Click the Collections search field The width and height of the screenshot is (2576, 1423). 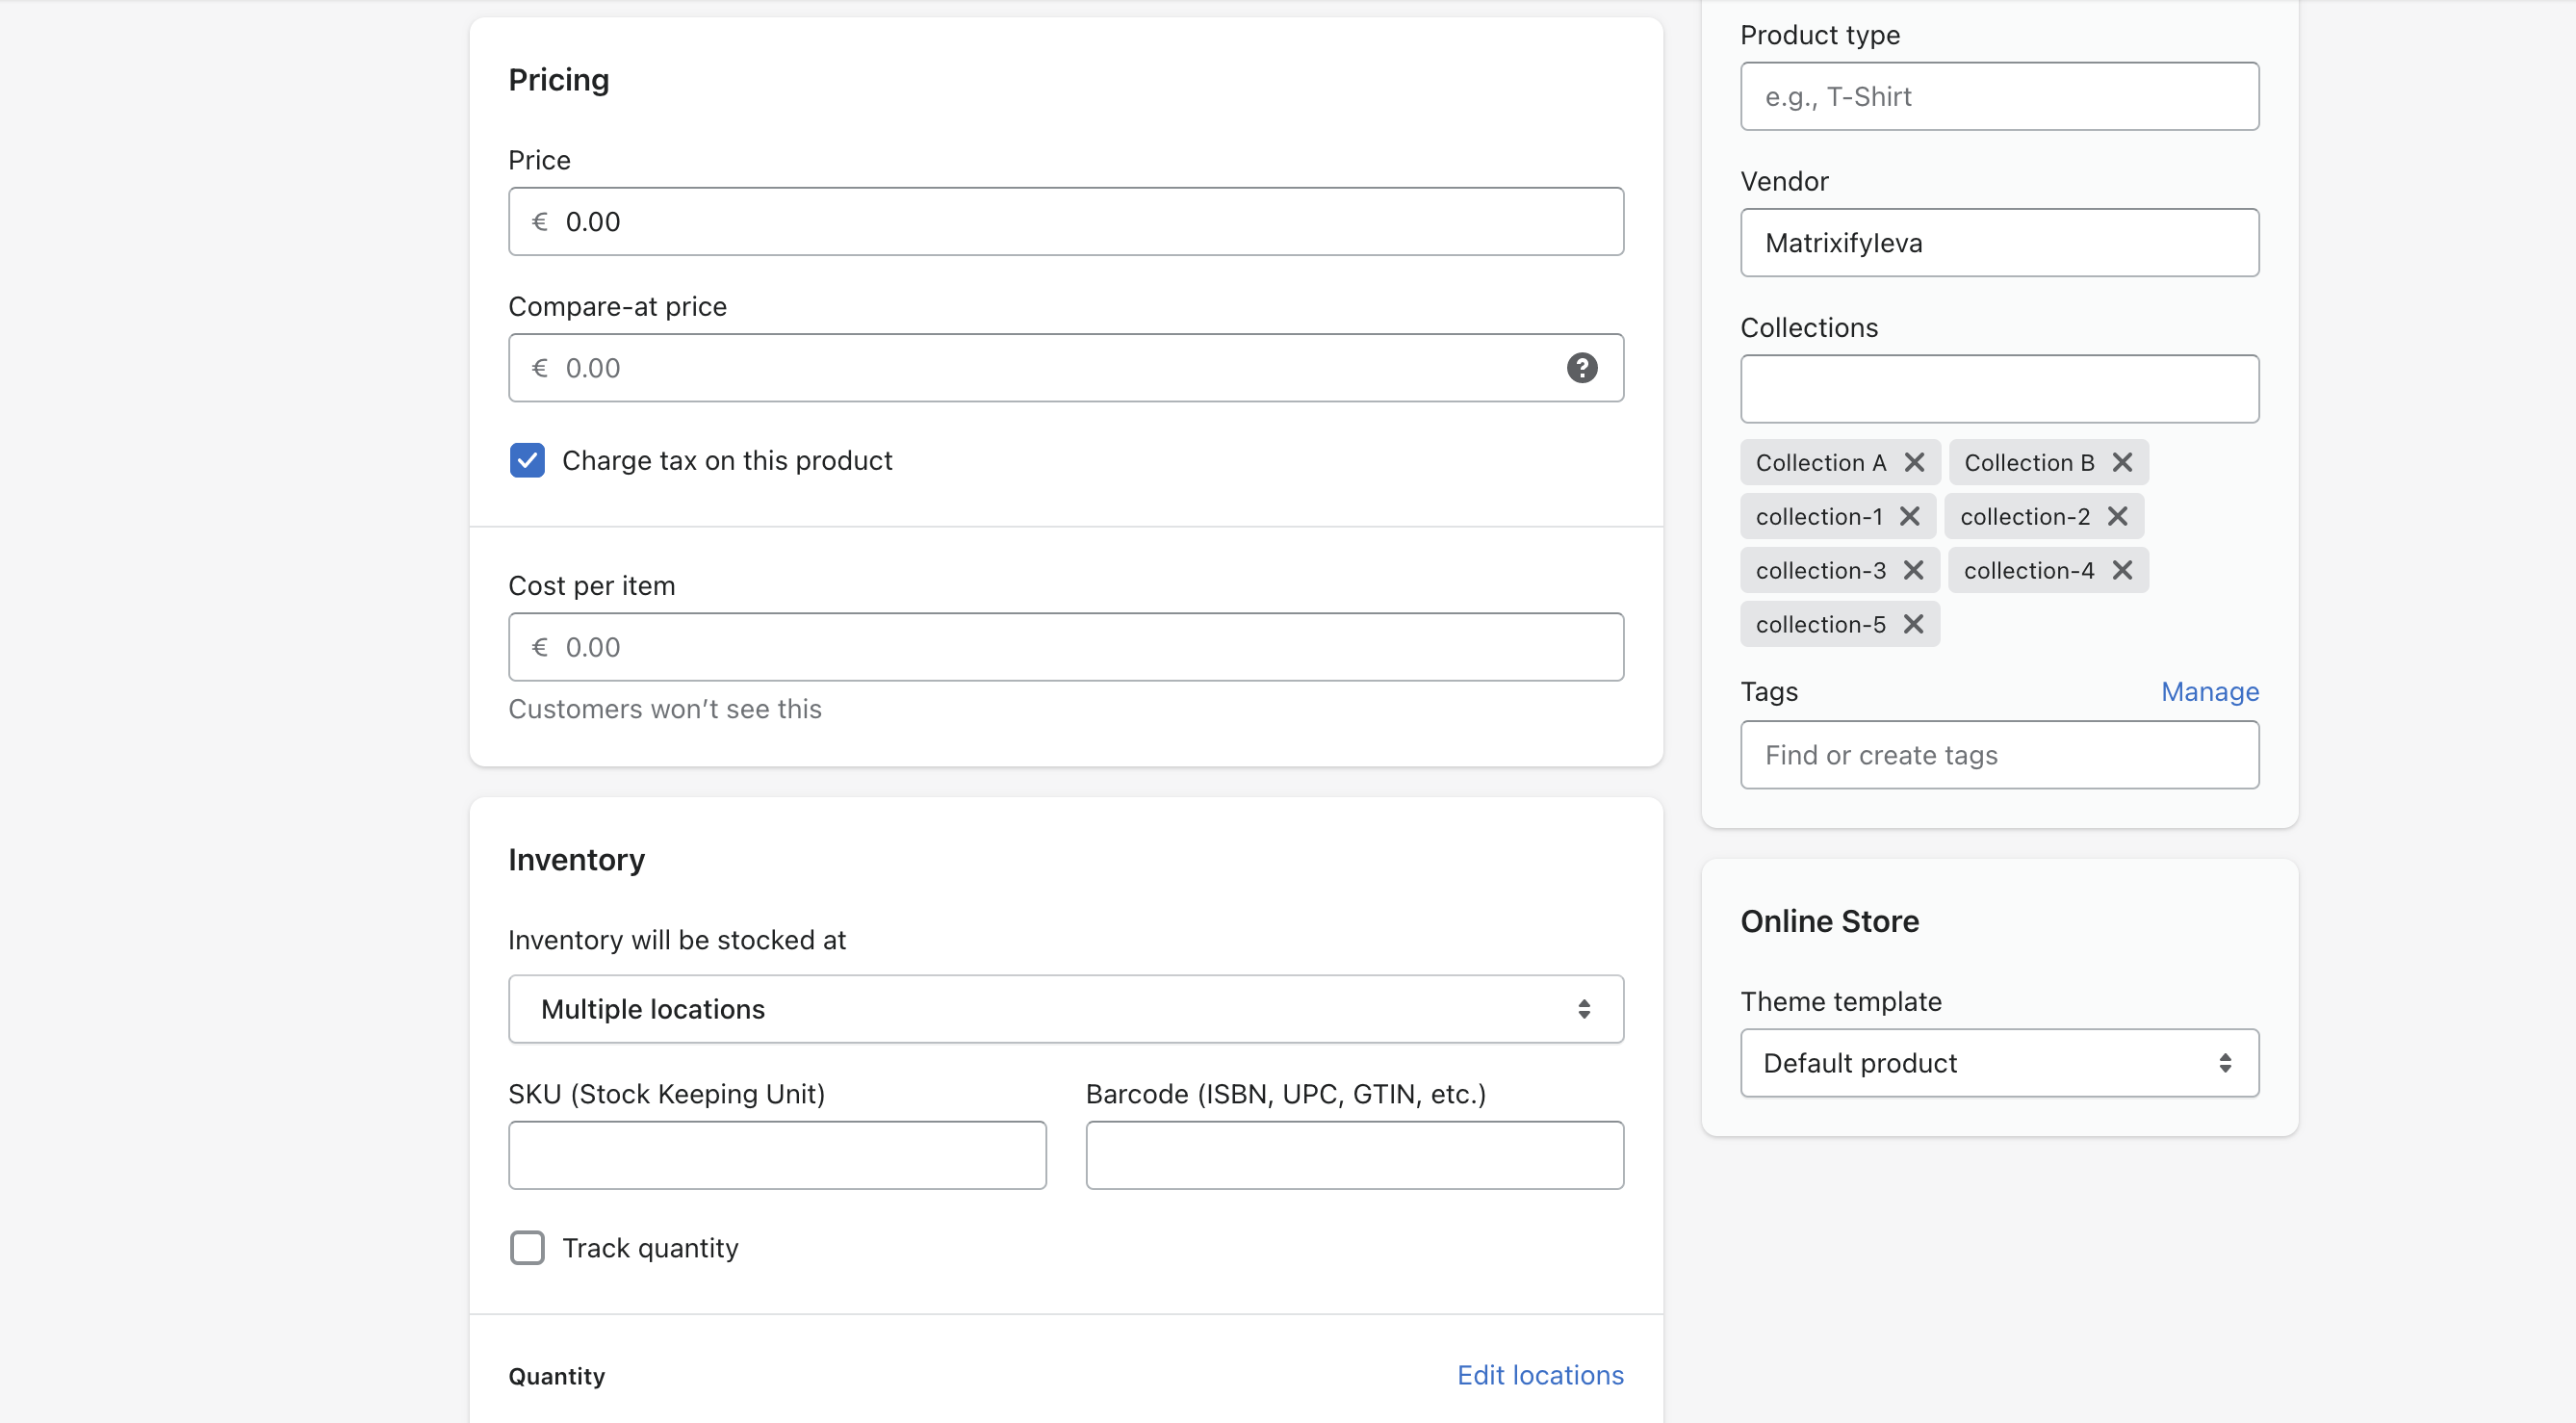click(1998, 389)
